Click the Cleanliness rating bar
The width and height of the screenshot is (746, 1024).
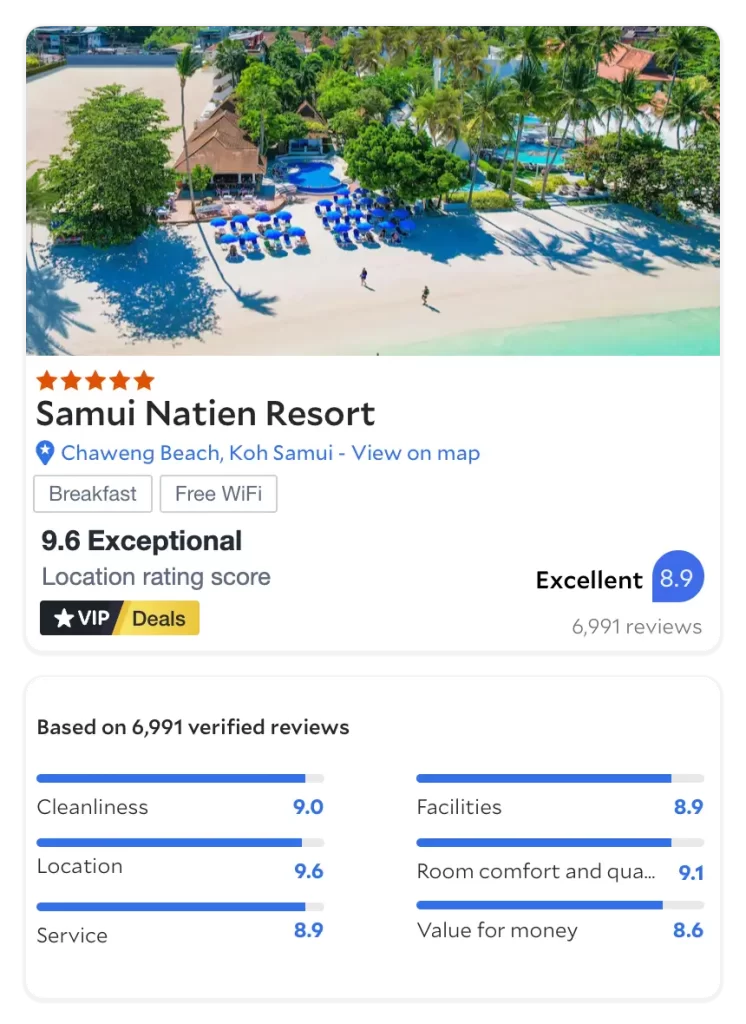click(180, 778)
